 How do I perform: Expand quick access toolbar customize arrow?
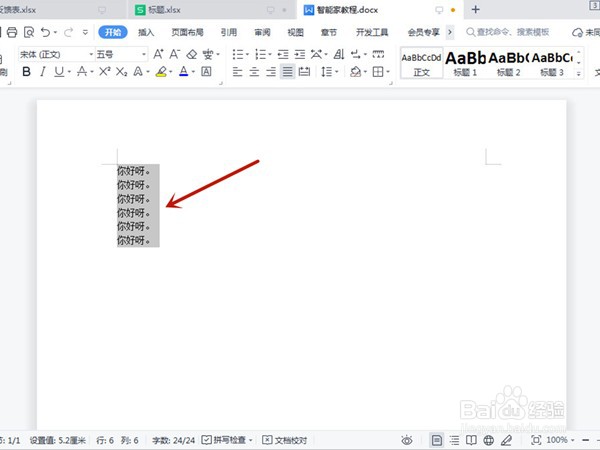click(x=85, y=33)
